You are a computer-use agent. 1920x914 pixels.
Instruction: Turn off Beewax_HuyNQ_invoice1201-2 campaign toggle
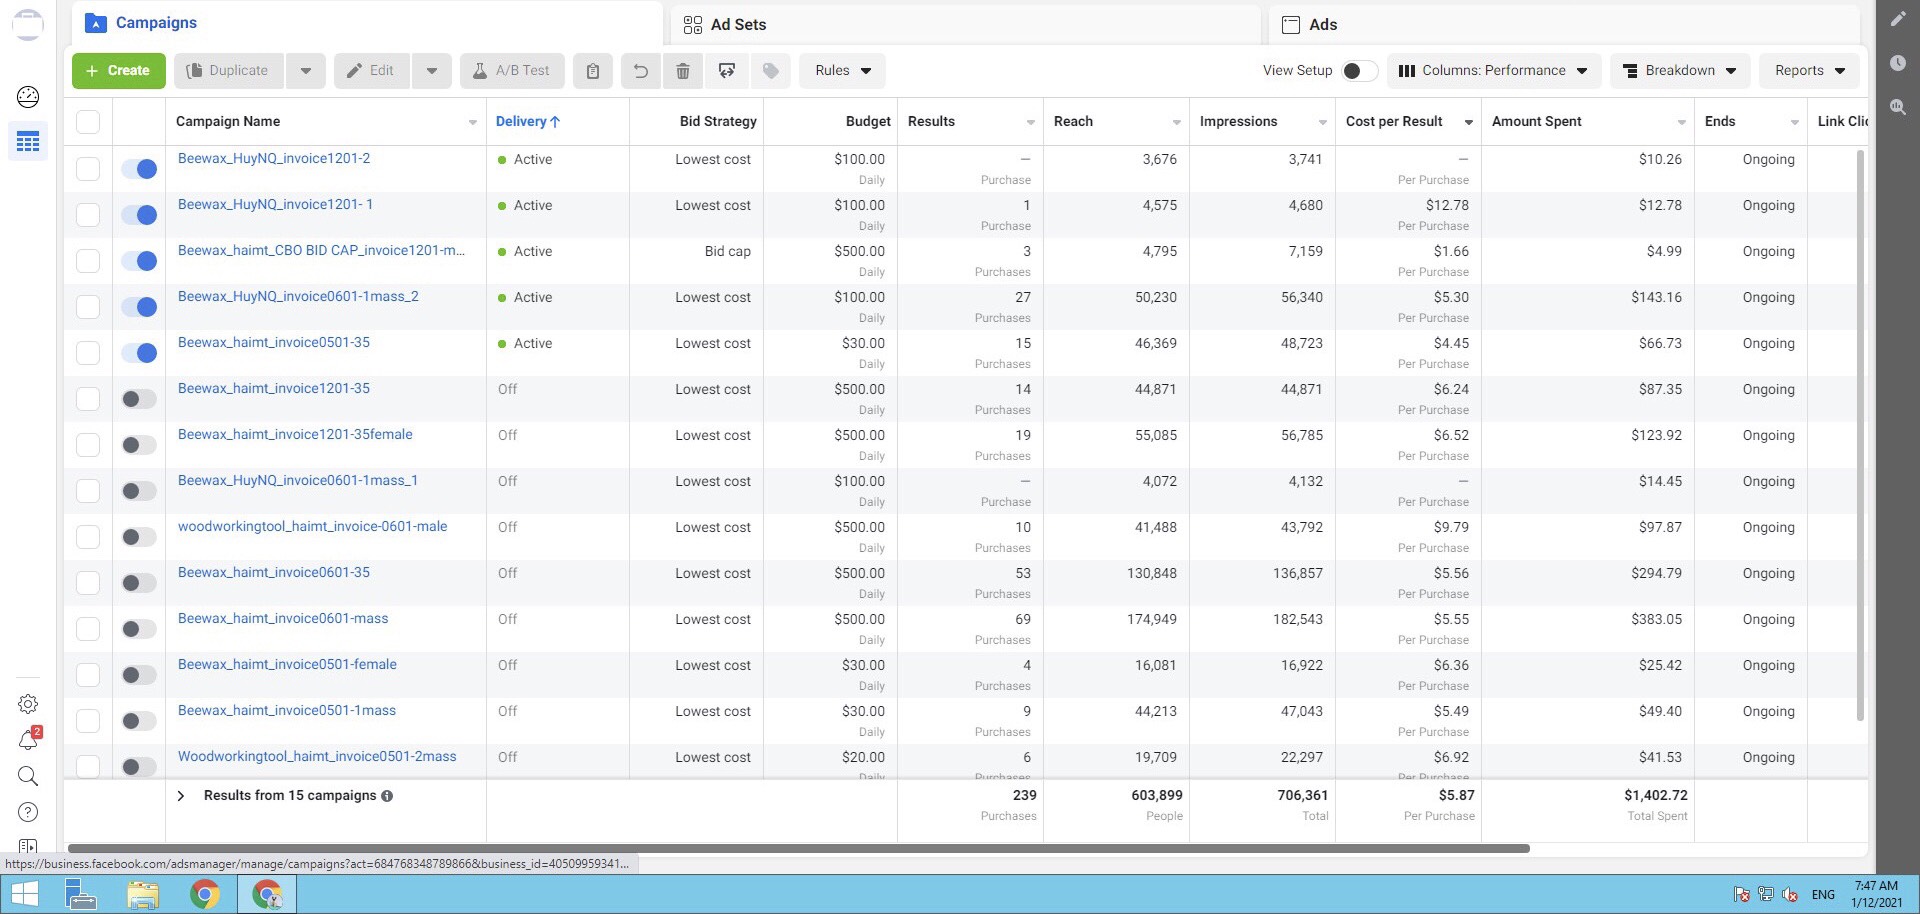139,169
